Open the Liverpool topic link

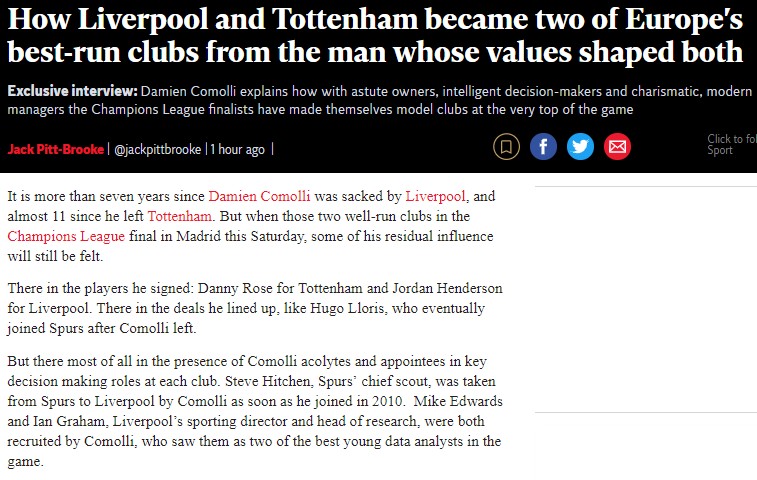[435, 196]
